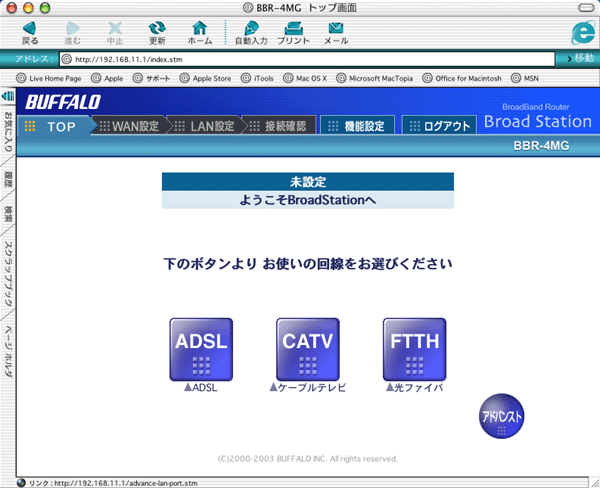Click the ▲ADSL text link
The width and height of the screenshot is (600, 488).
(x=201, y=388)
